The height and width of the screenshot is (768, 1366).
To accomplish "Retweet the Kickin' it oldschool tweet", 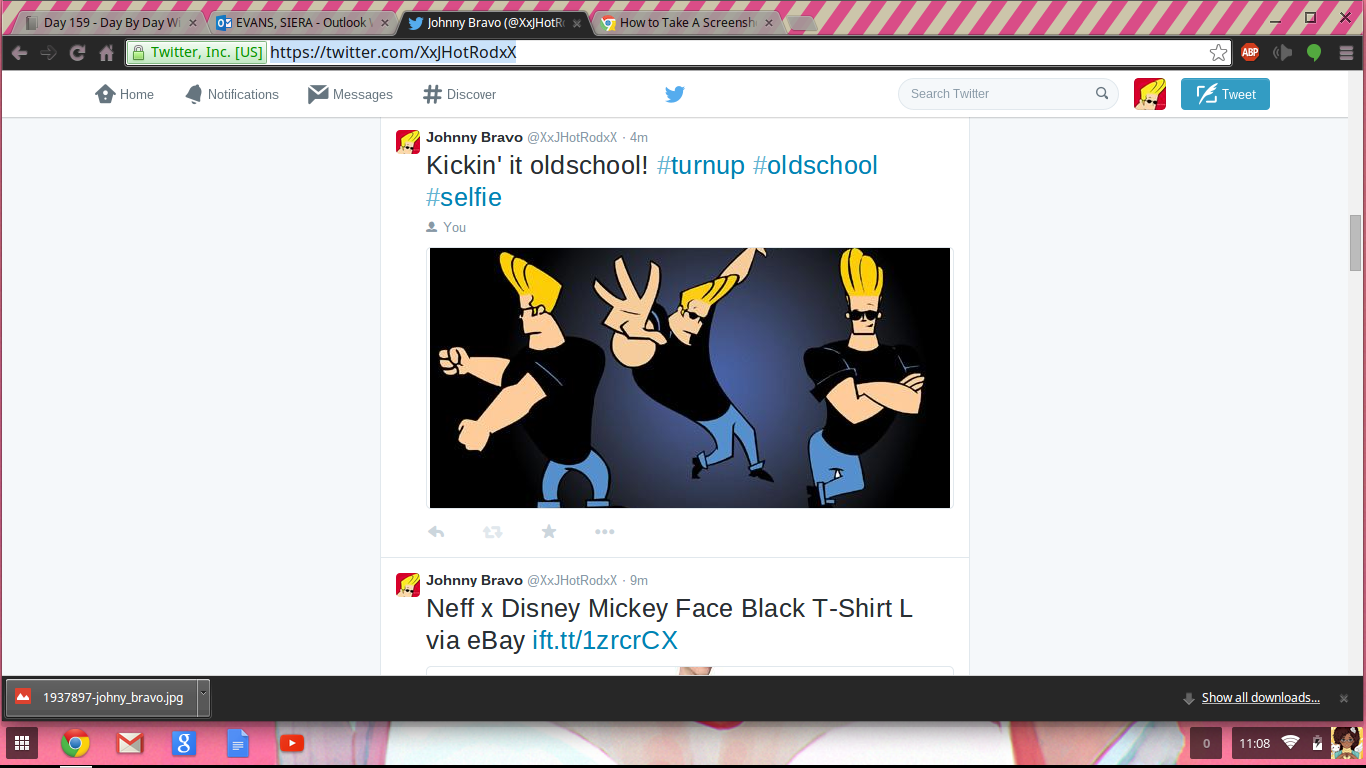I will click(x=492, y=532).
